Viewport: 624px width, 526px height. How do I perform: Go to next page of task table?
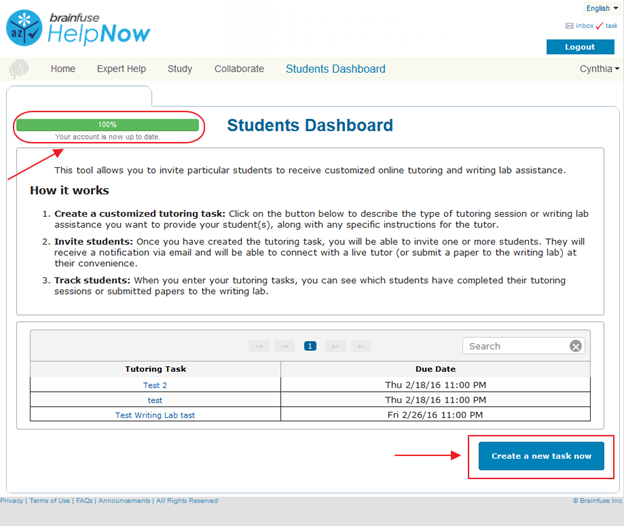tap(335, 346)
